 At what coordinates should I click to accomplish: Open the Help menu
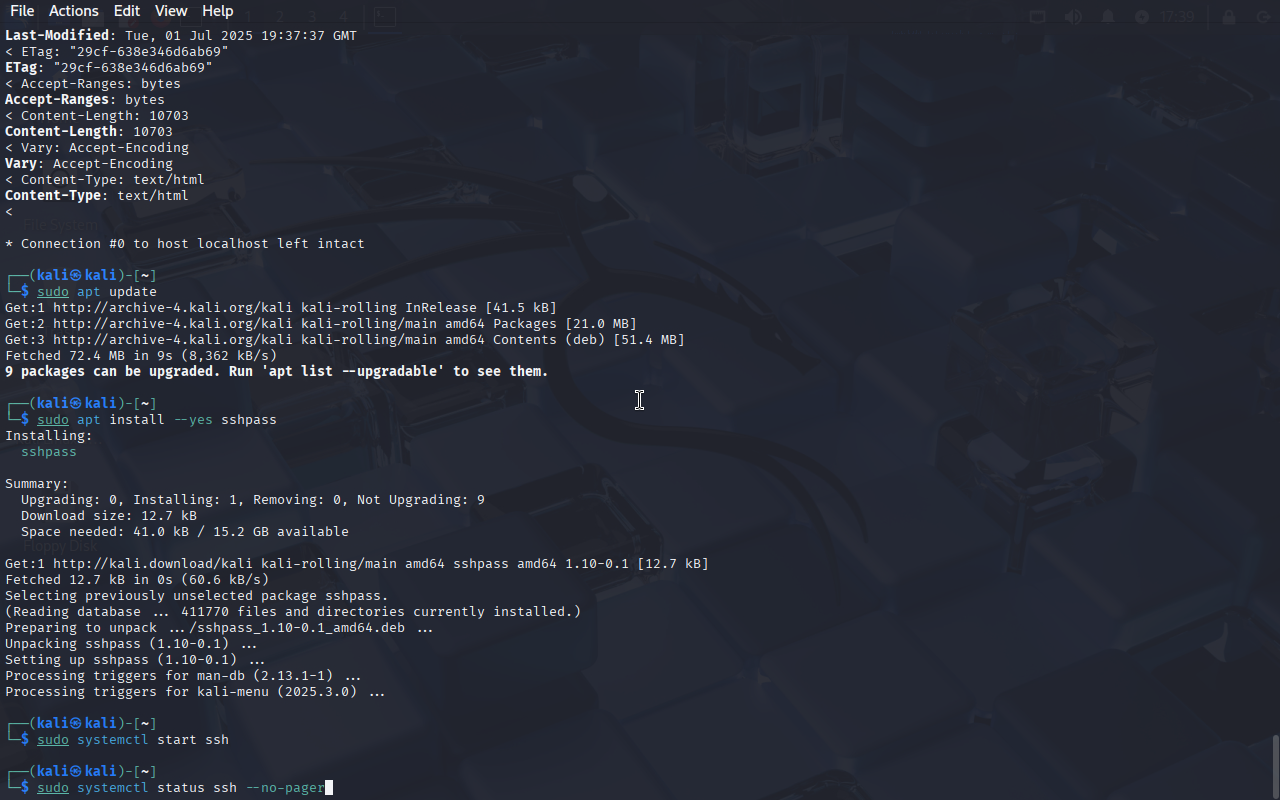(x=218, y=11)
